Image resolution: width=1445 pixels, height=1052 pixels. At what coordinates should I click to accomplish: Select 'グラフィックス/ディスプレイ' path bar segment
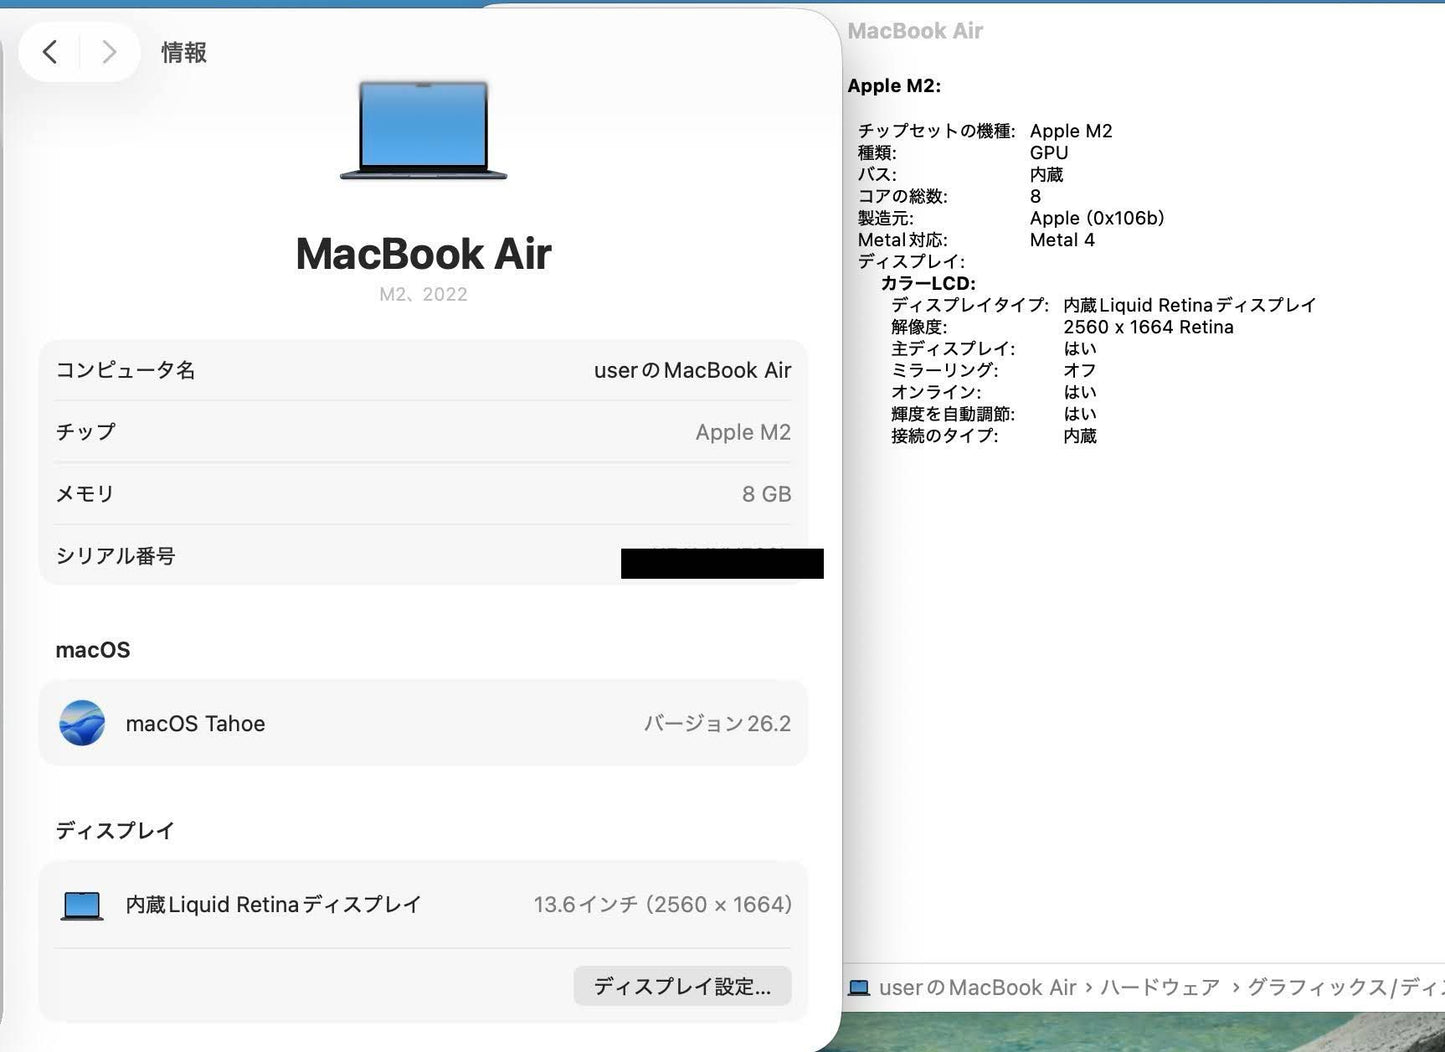[x=1345, y=988]
